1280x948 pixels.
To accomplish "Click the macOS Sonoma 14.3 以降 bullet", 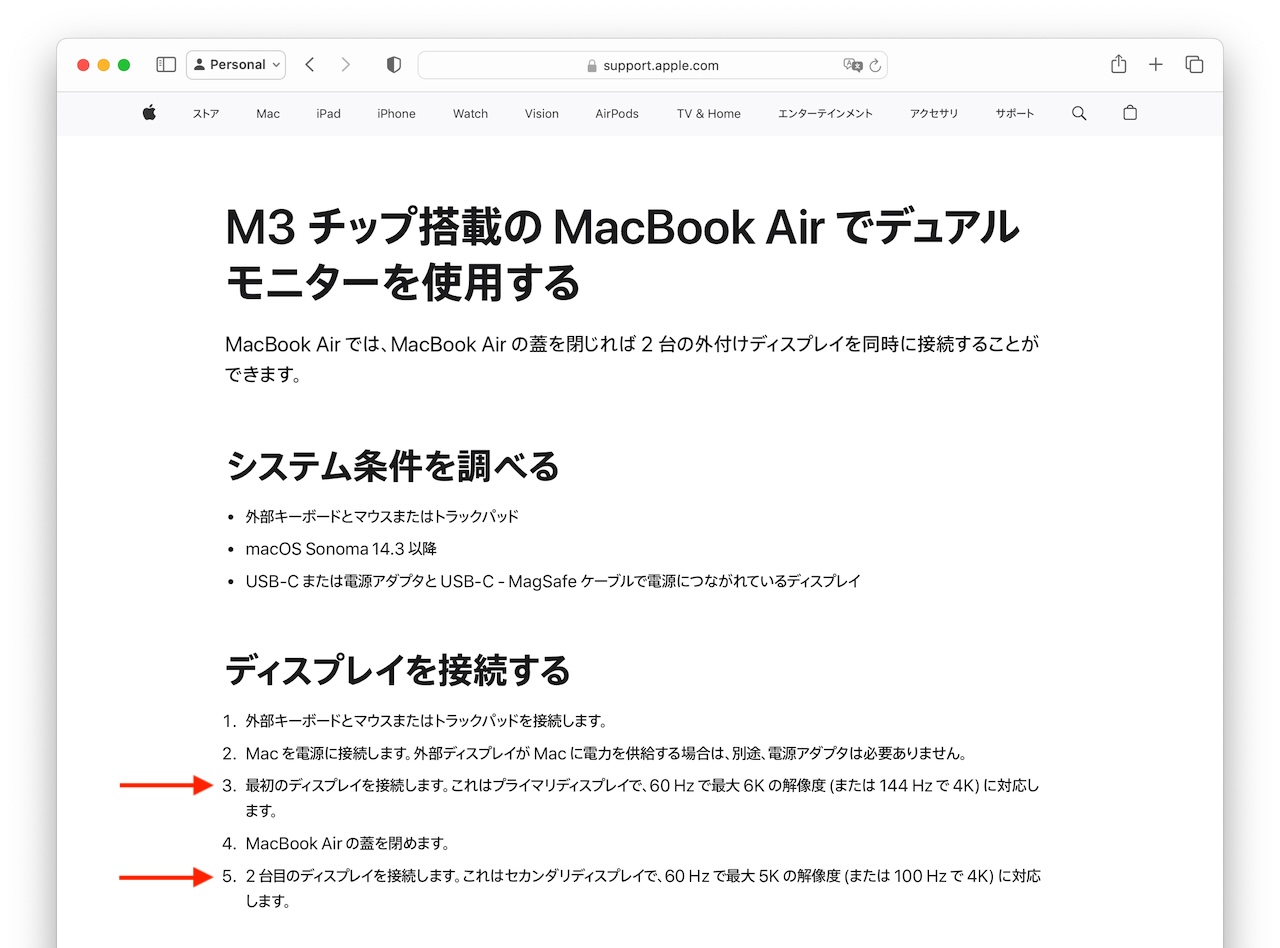I will click(x=341, y=549).
